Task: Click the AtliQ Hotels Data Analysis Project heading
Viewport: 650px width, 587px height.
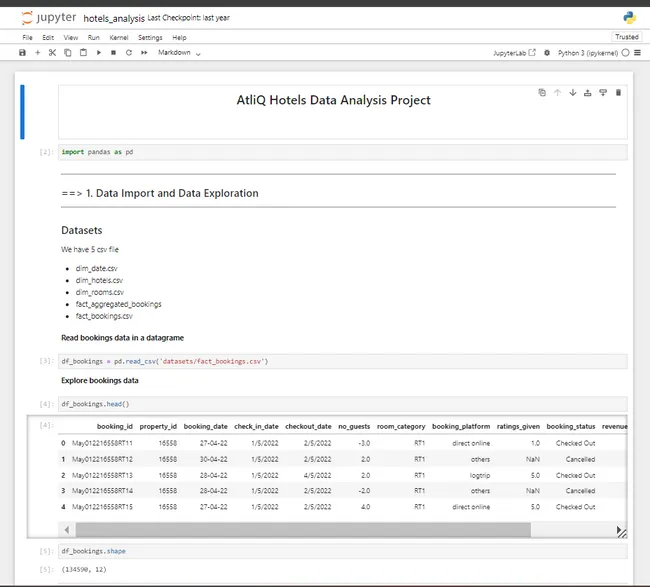Action: tap(333, 100)
